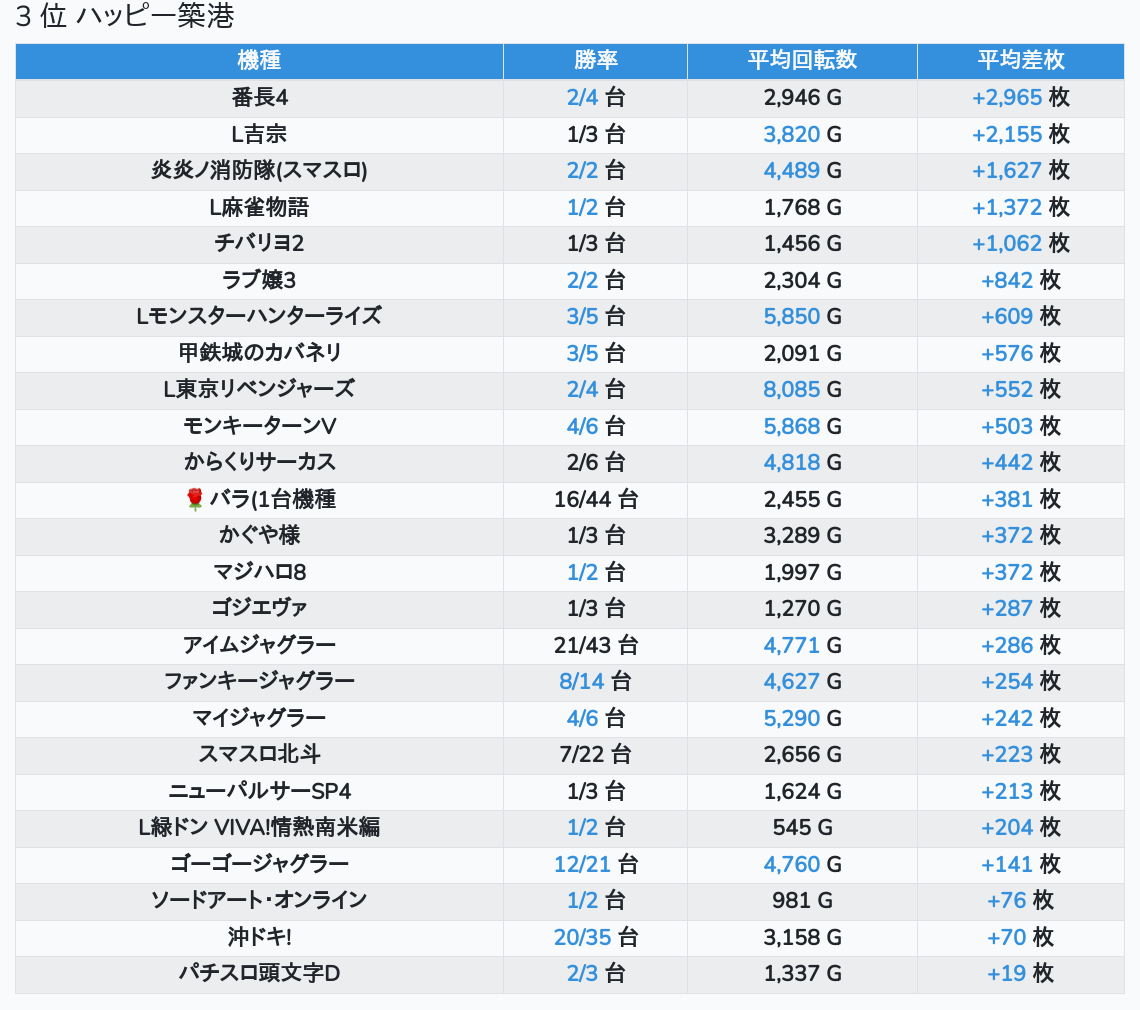Select L緑ドン VIVA!情熱南米編 row name
1140x1010 pixels.
tap(259, 827)
